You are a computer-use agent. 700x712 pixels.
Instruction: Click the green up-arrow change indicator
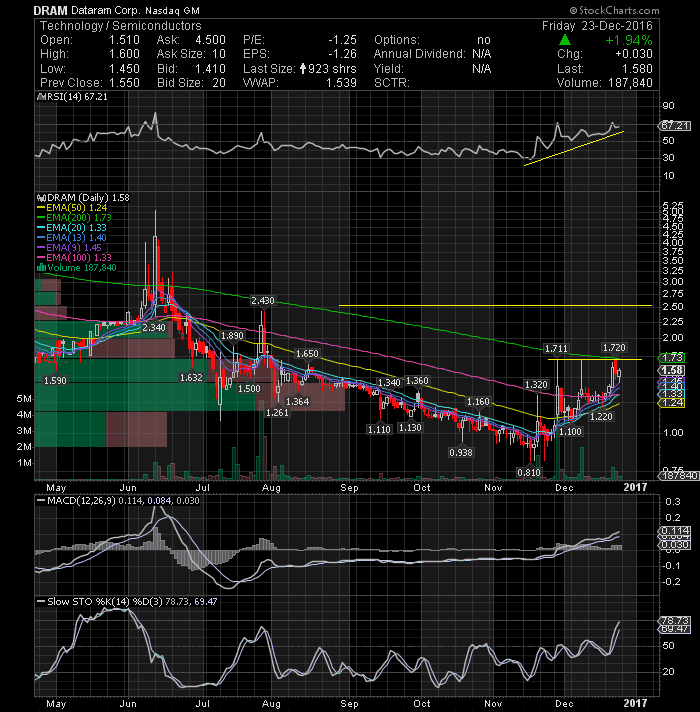click(565, 40)
